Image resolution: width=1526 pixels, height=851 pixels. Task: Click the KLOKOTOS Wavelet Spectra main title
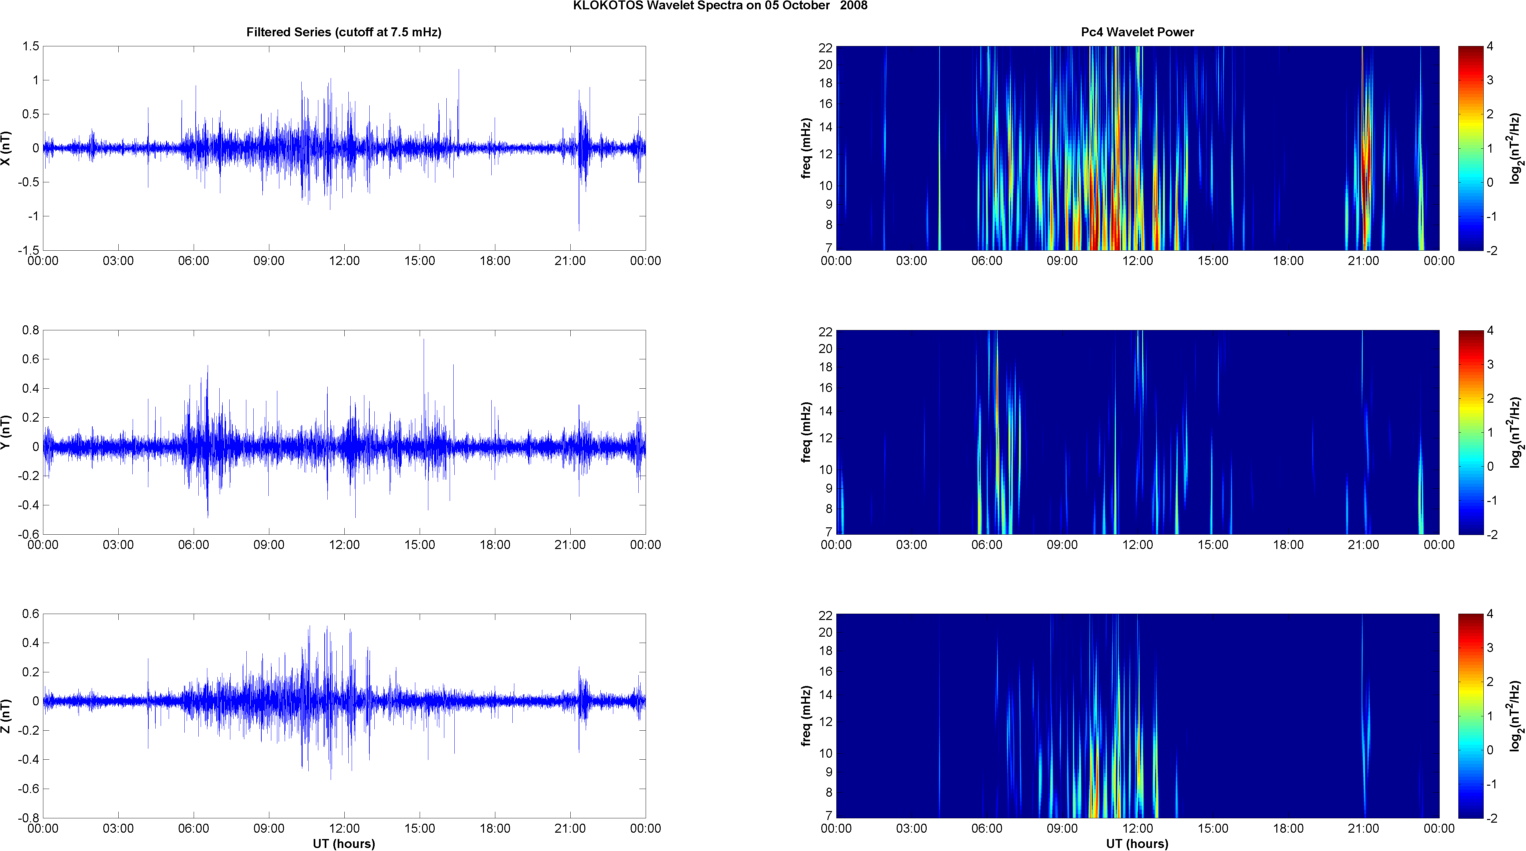[x=720, y=6]
